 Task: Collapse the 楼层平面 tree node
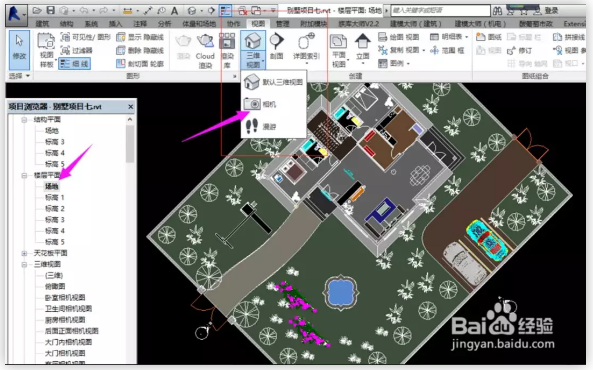[24, 176]
